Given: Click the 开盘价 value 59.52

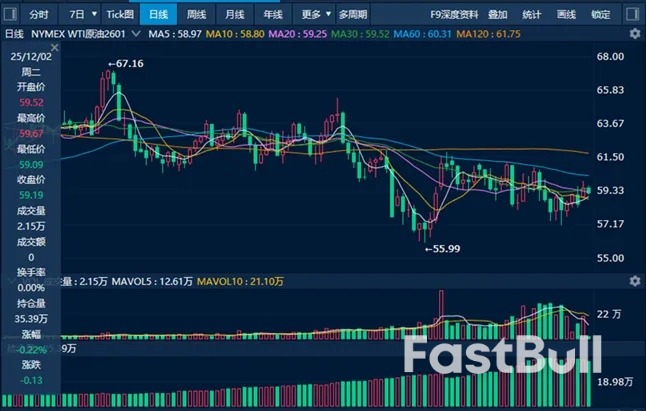Looking at the screenshot, I should point(31,103).
